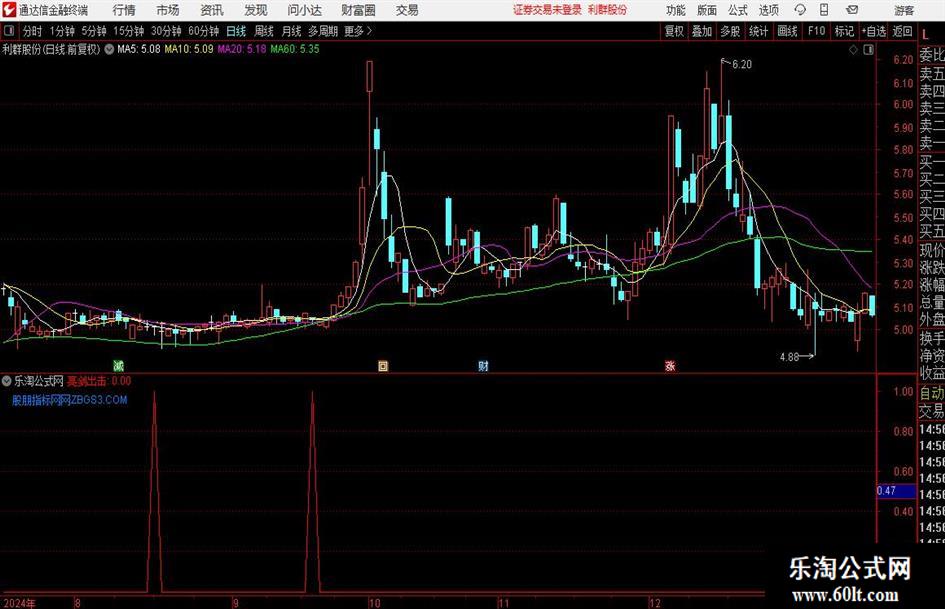The image size is (945, 609).
Task: Click the 标记 mark toolbar button
Action: pyautogui.click(x=844, y=31)
